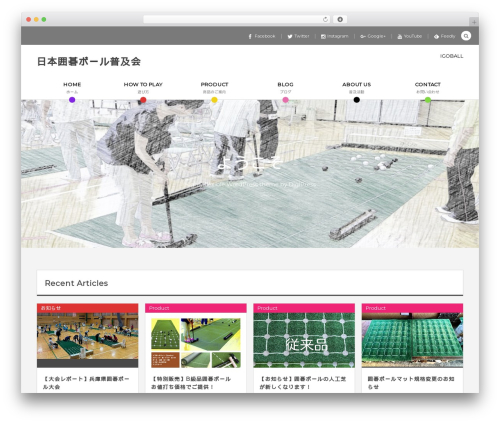Open a new browser tab with plus
Screen dimensions: 500x423
[x=474, y=22]
